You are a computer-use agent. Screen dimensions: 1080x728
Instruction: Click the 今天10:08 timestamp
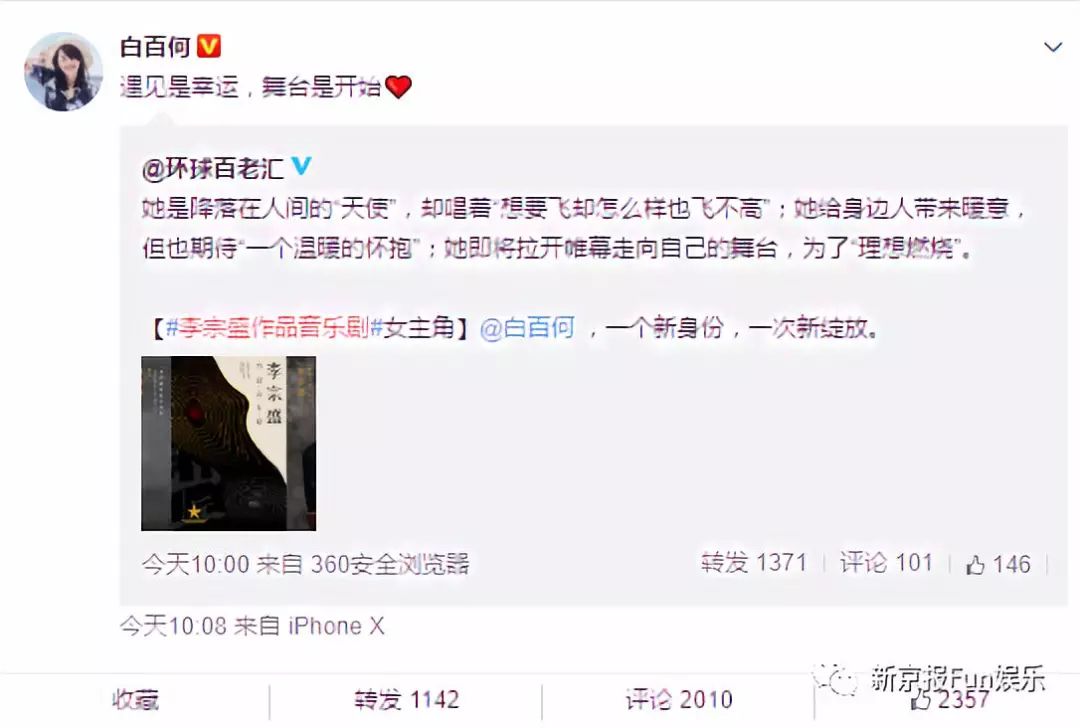173,625
